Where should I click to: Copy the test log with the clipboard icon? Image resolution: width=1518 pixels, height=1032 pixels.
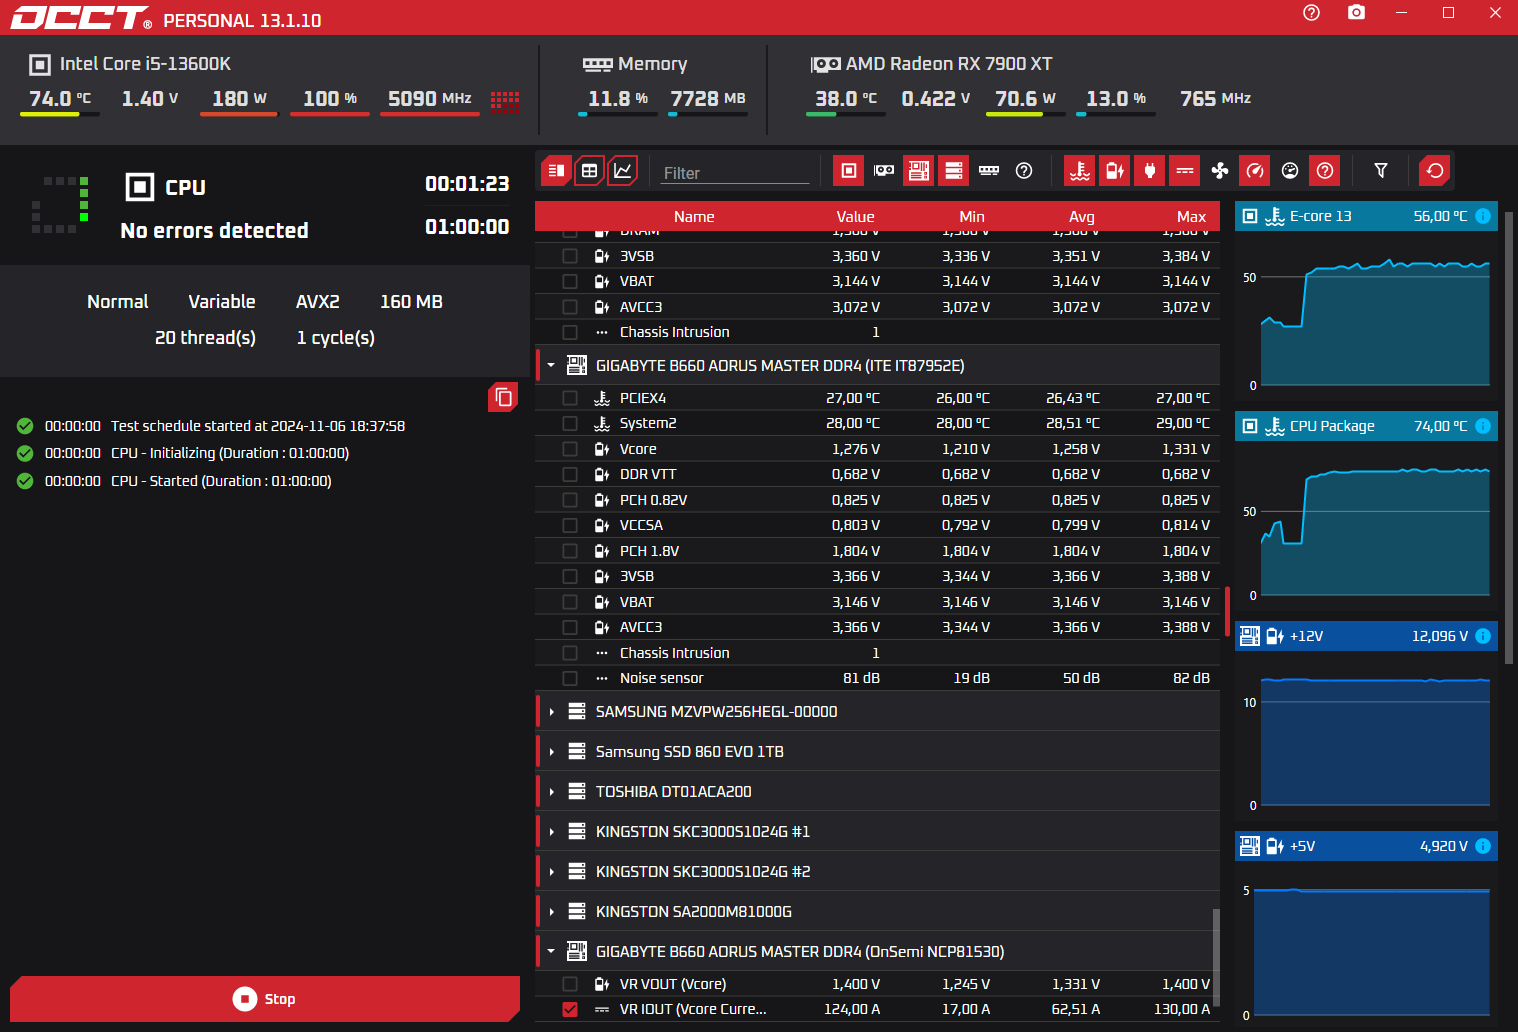(503, 398)
